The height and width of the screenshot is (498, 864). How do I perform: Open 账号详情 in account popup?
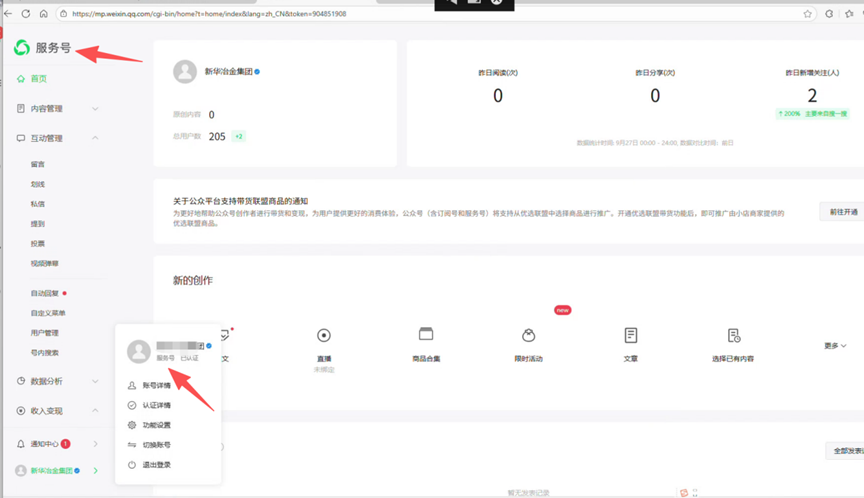pyautogui.click(x=156, y=386)
